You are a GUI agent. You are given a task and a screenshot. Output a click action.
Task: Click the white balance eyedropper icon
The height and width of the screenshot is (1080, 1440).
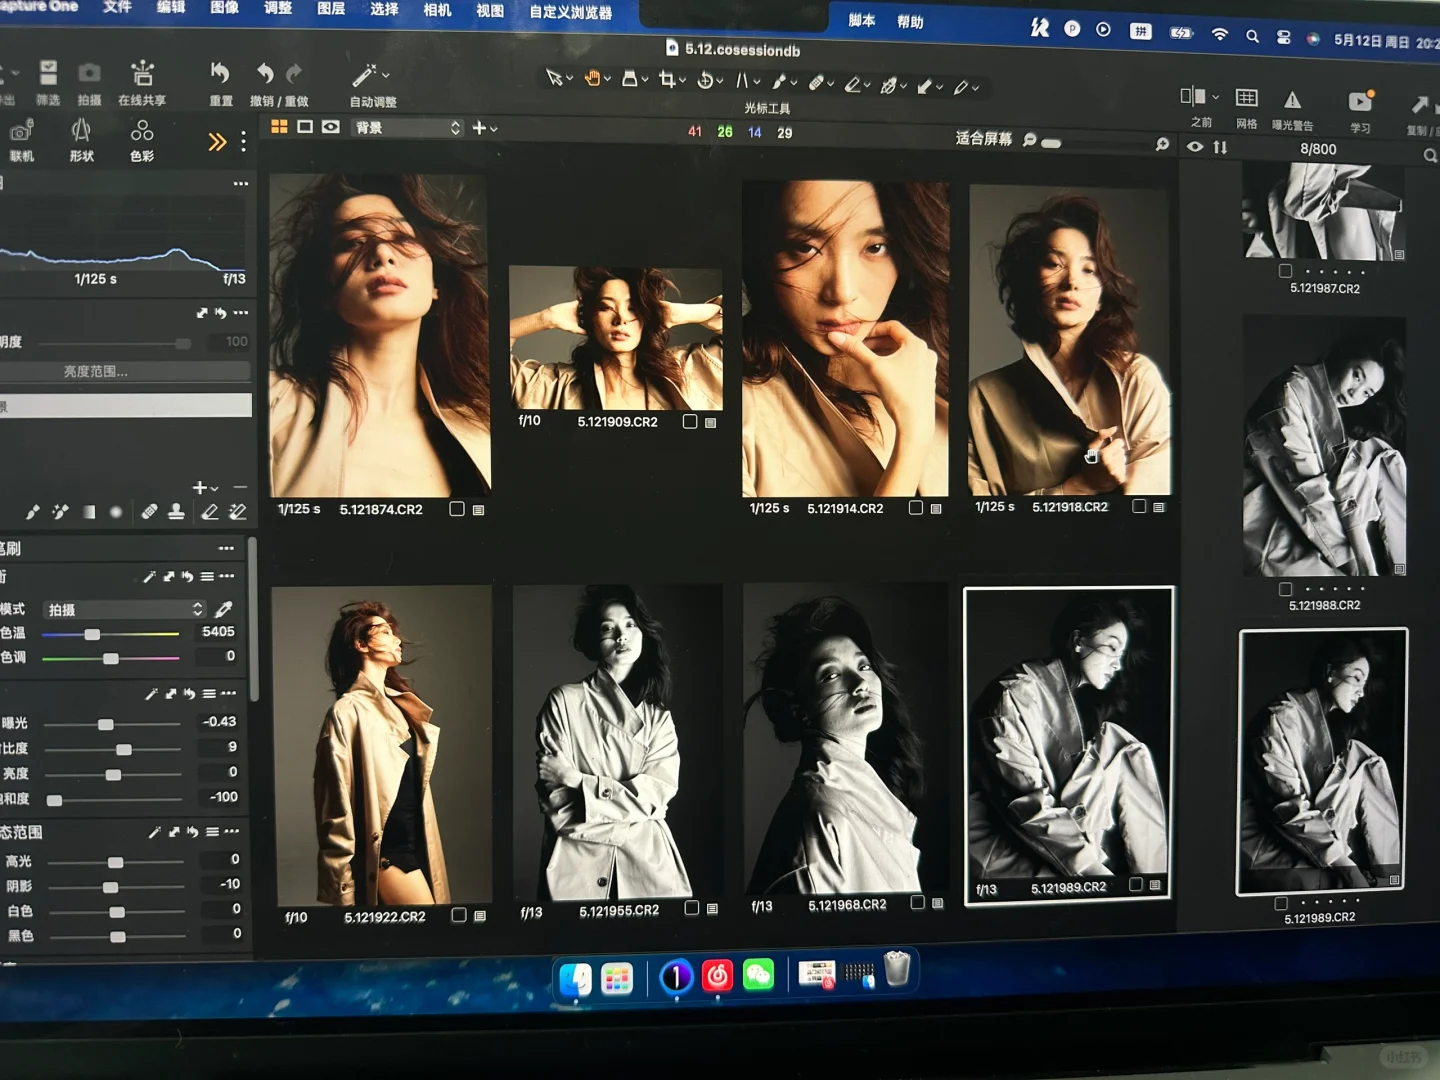224,609
